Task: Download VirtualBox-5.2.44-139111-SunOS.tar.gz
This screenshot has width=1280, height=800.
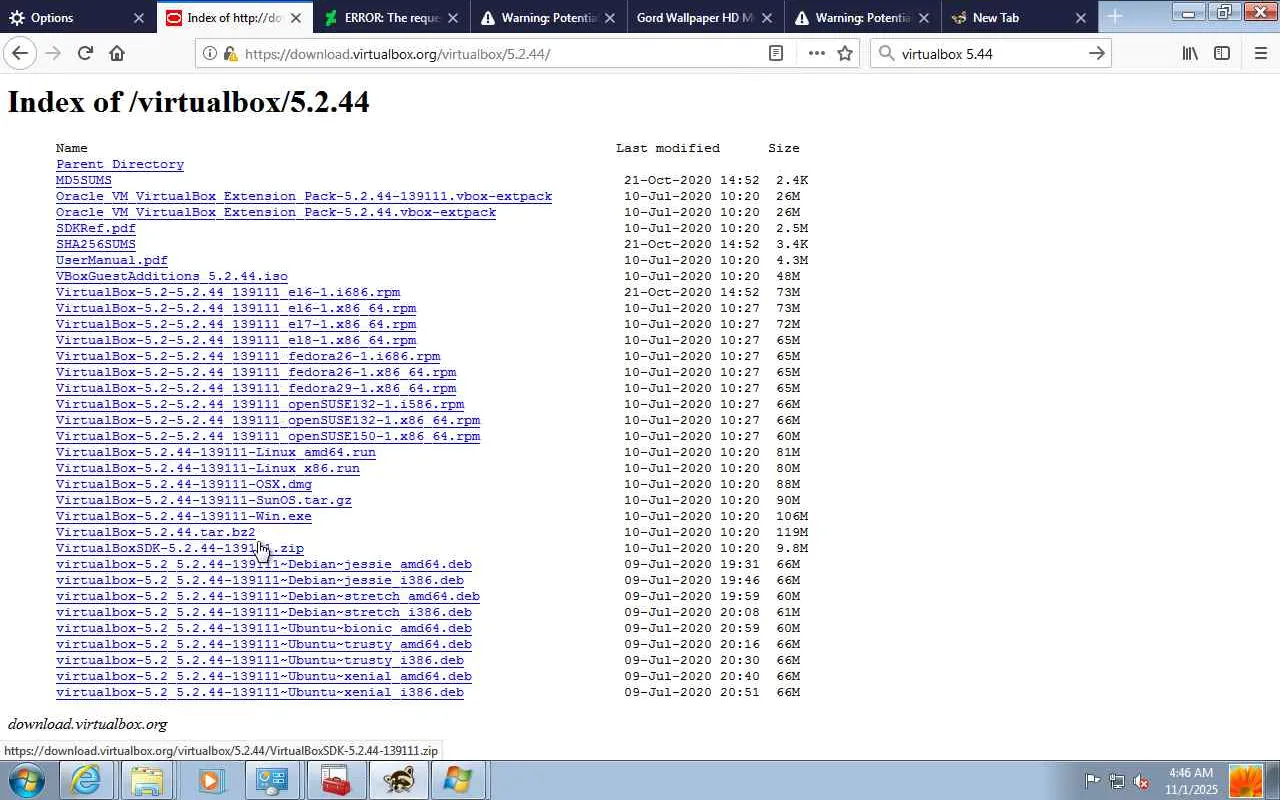Action: [204, 500]
